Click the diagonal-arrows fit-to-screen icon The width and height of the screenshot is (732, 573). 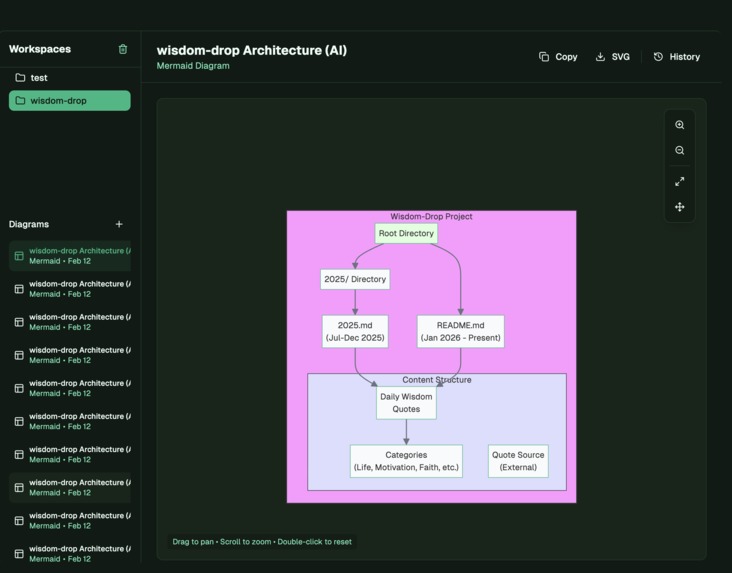[680, 182]
